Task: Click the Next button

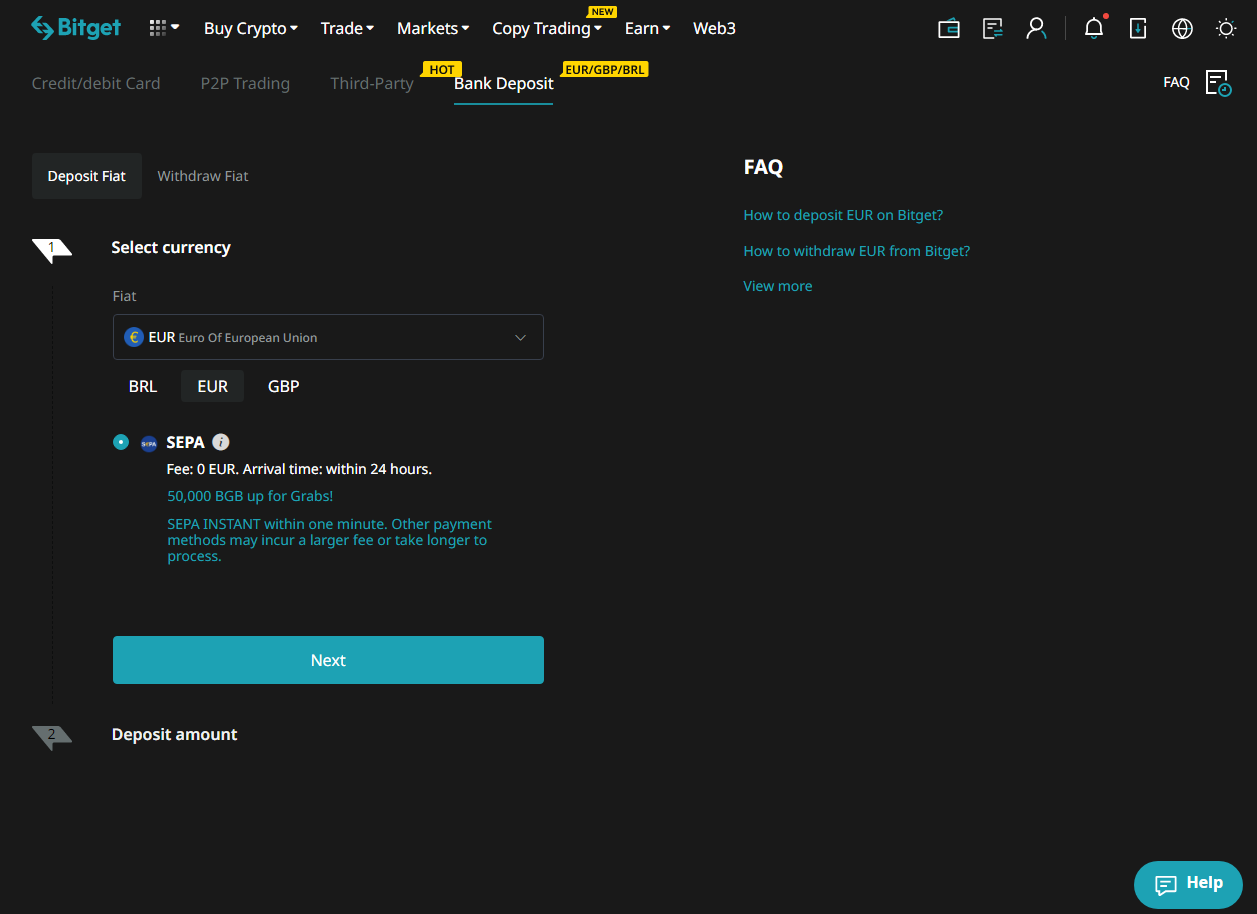Action: click(x=328, y=660)
